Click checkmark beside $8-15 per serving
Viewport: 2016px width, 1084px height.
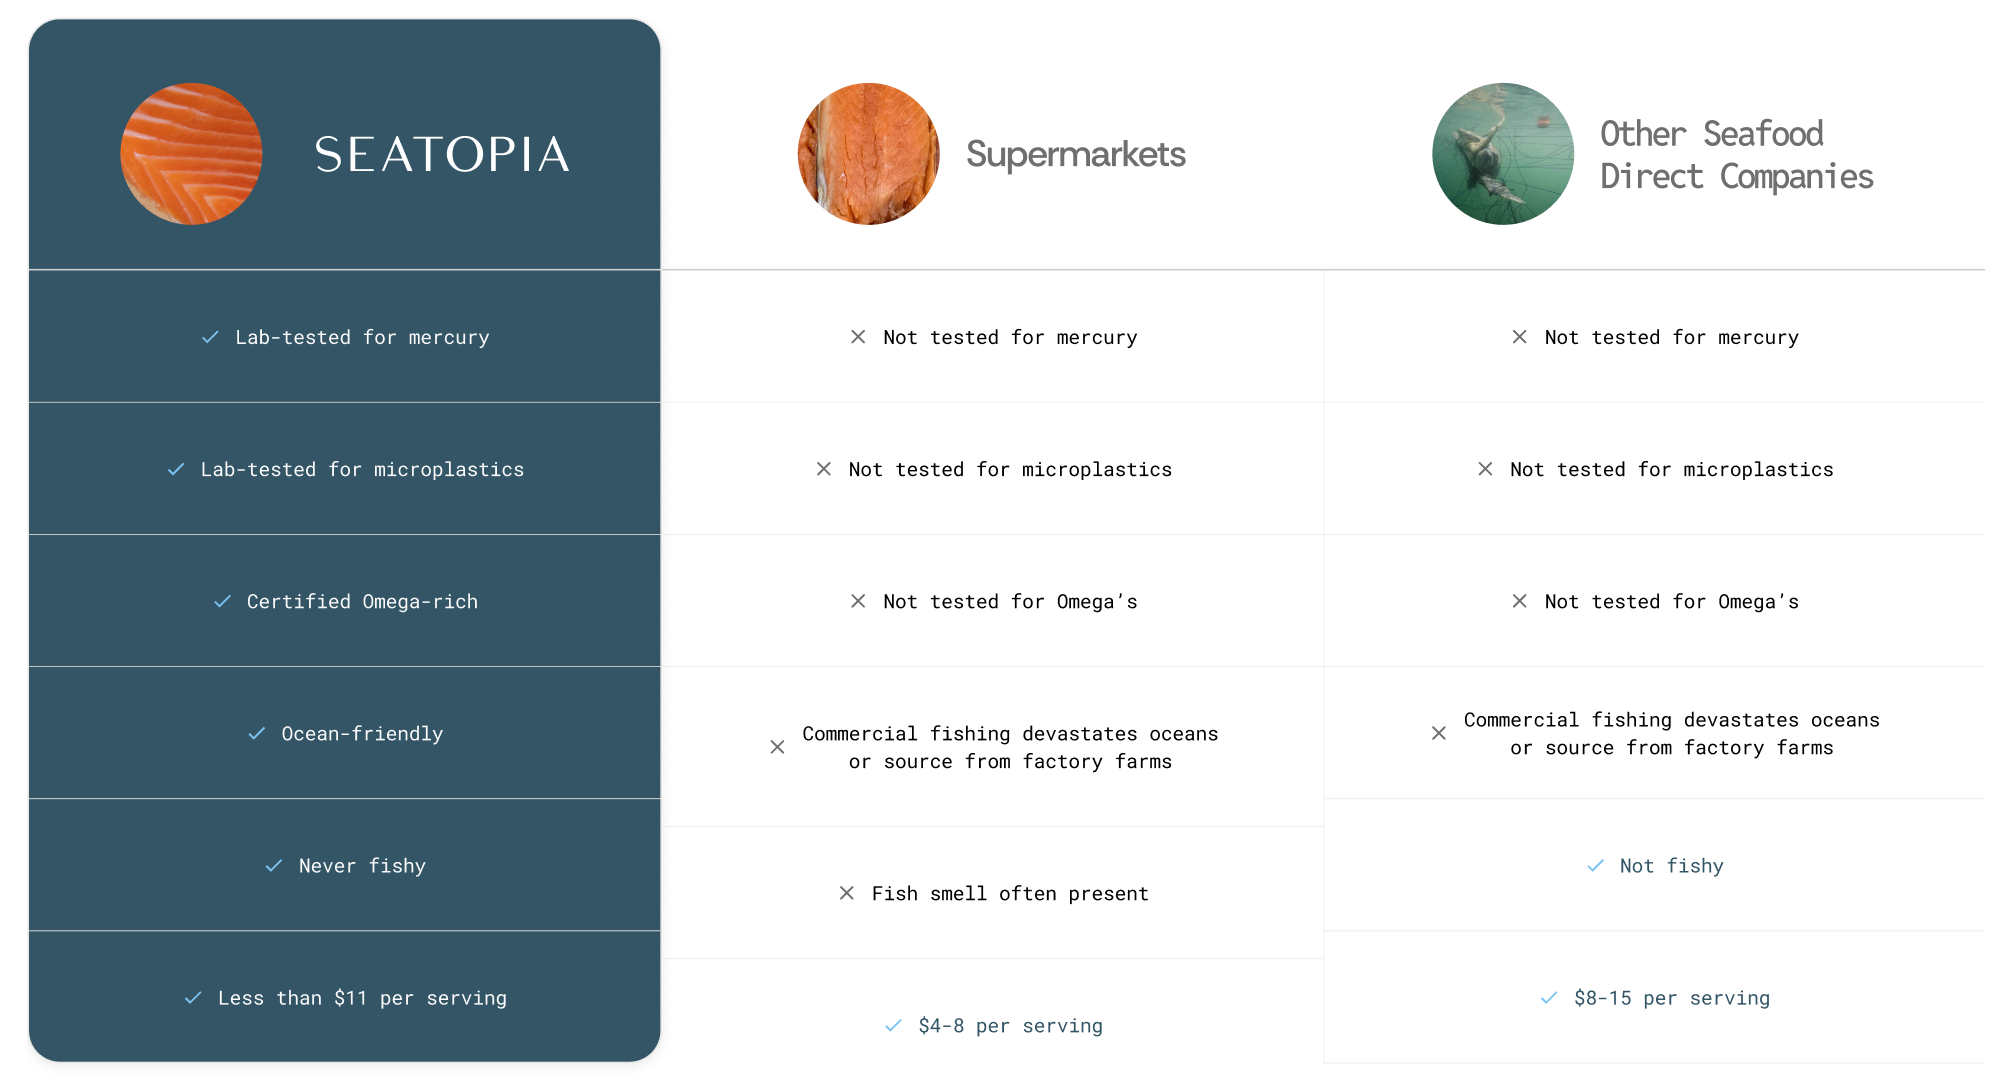1549,997
